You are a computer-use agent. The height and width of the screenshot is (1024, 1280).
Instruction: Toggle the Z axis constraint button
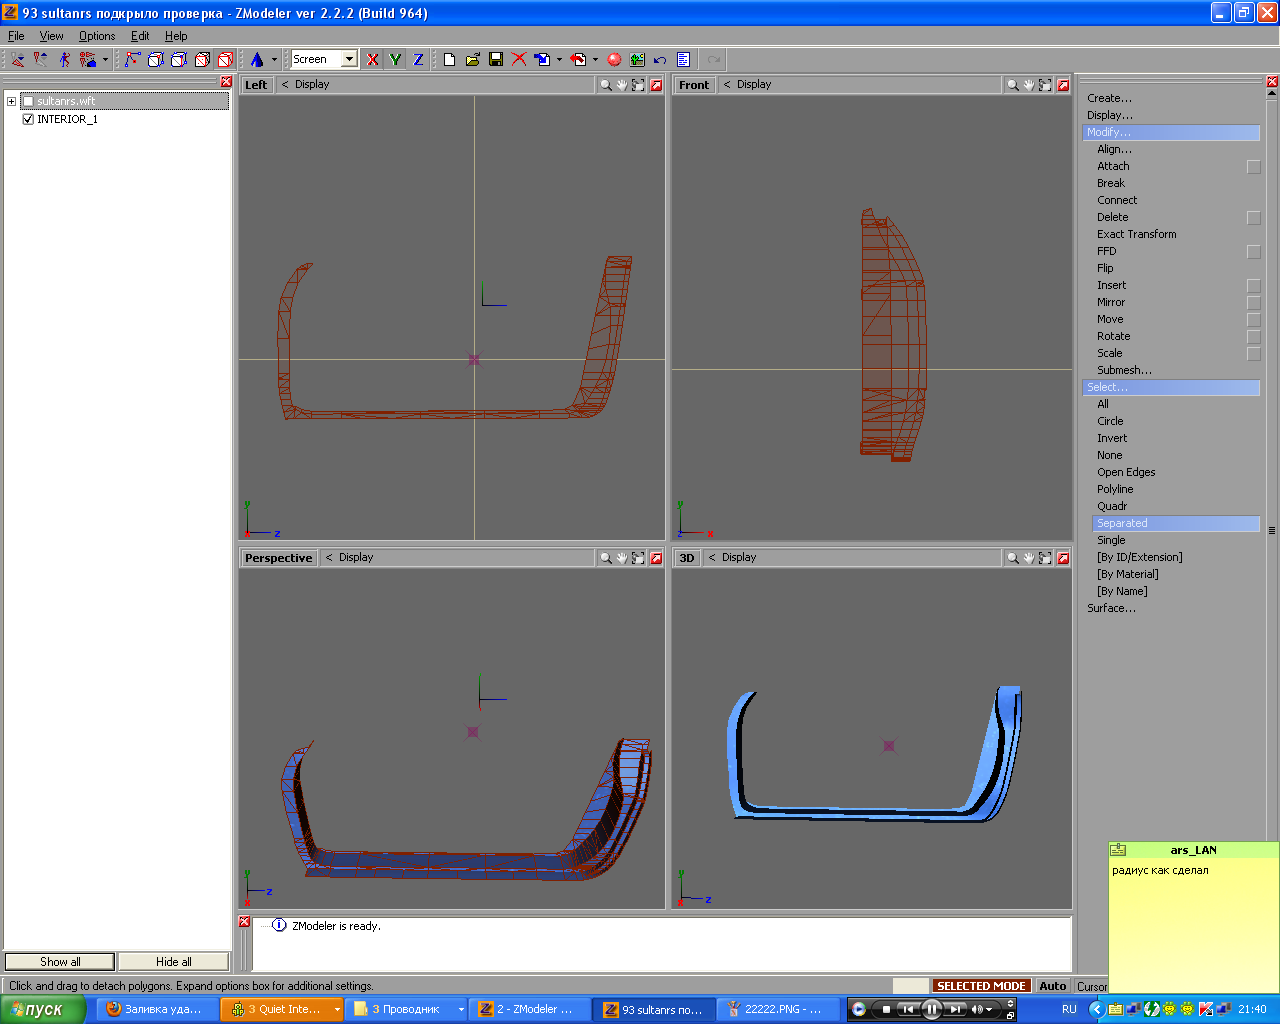click(418, 60)
